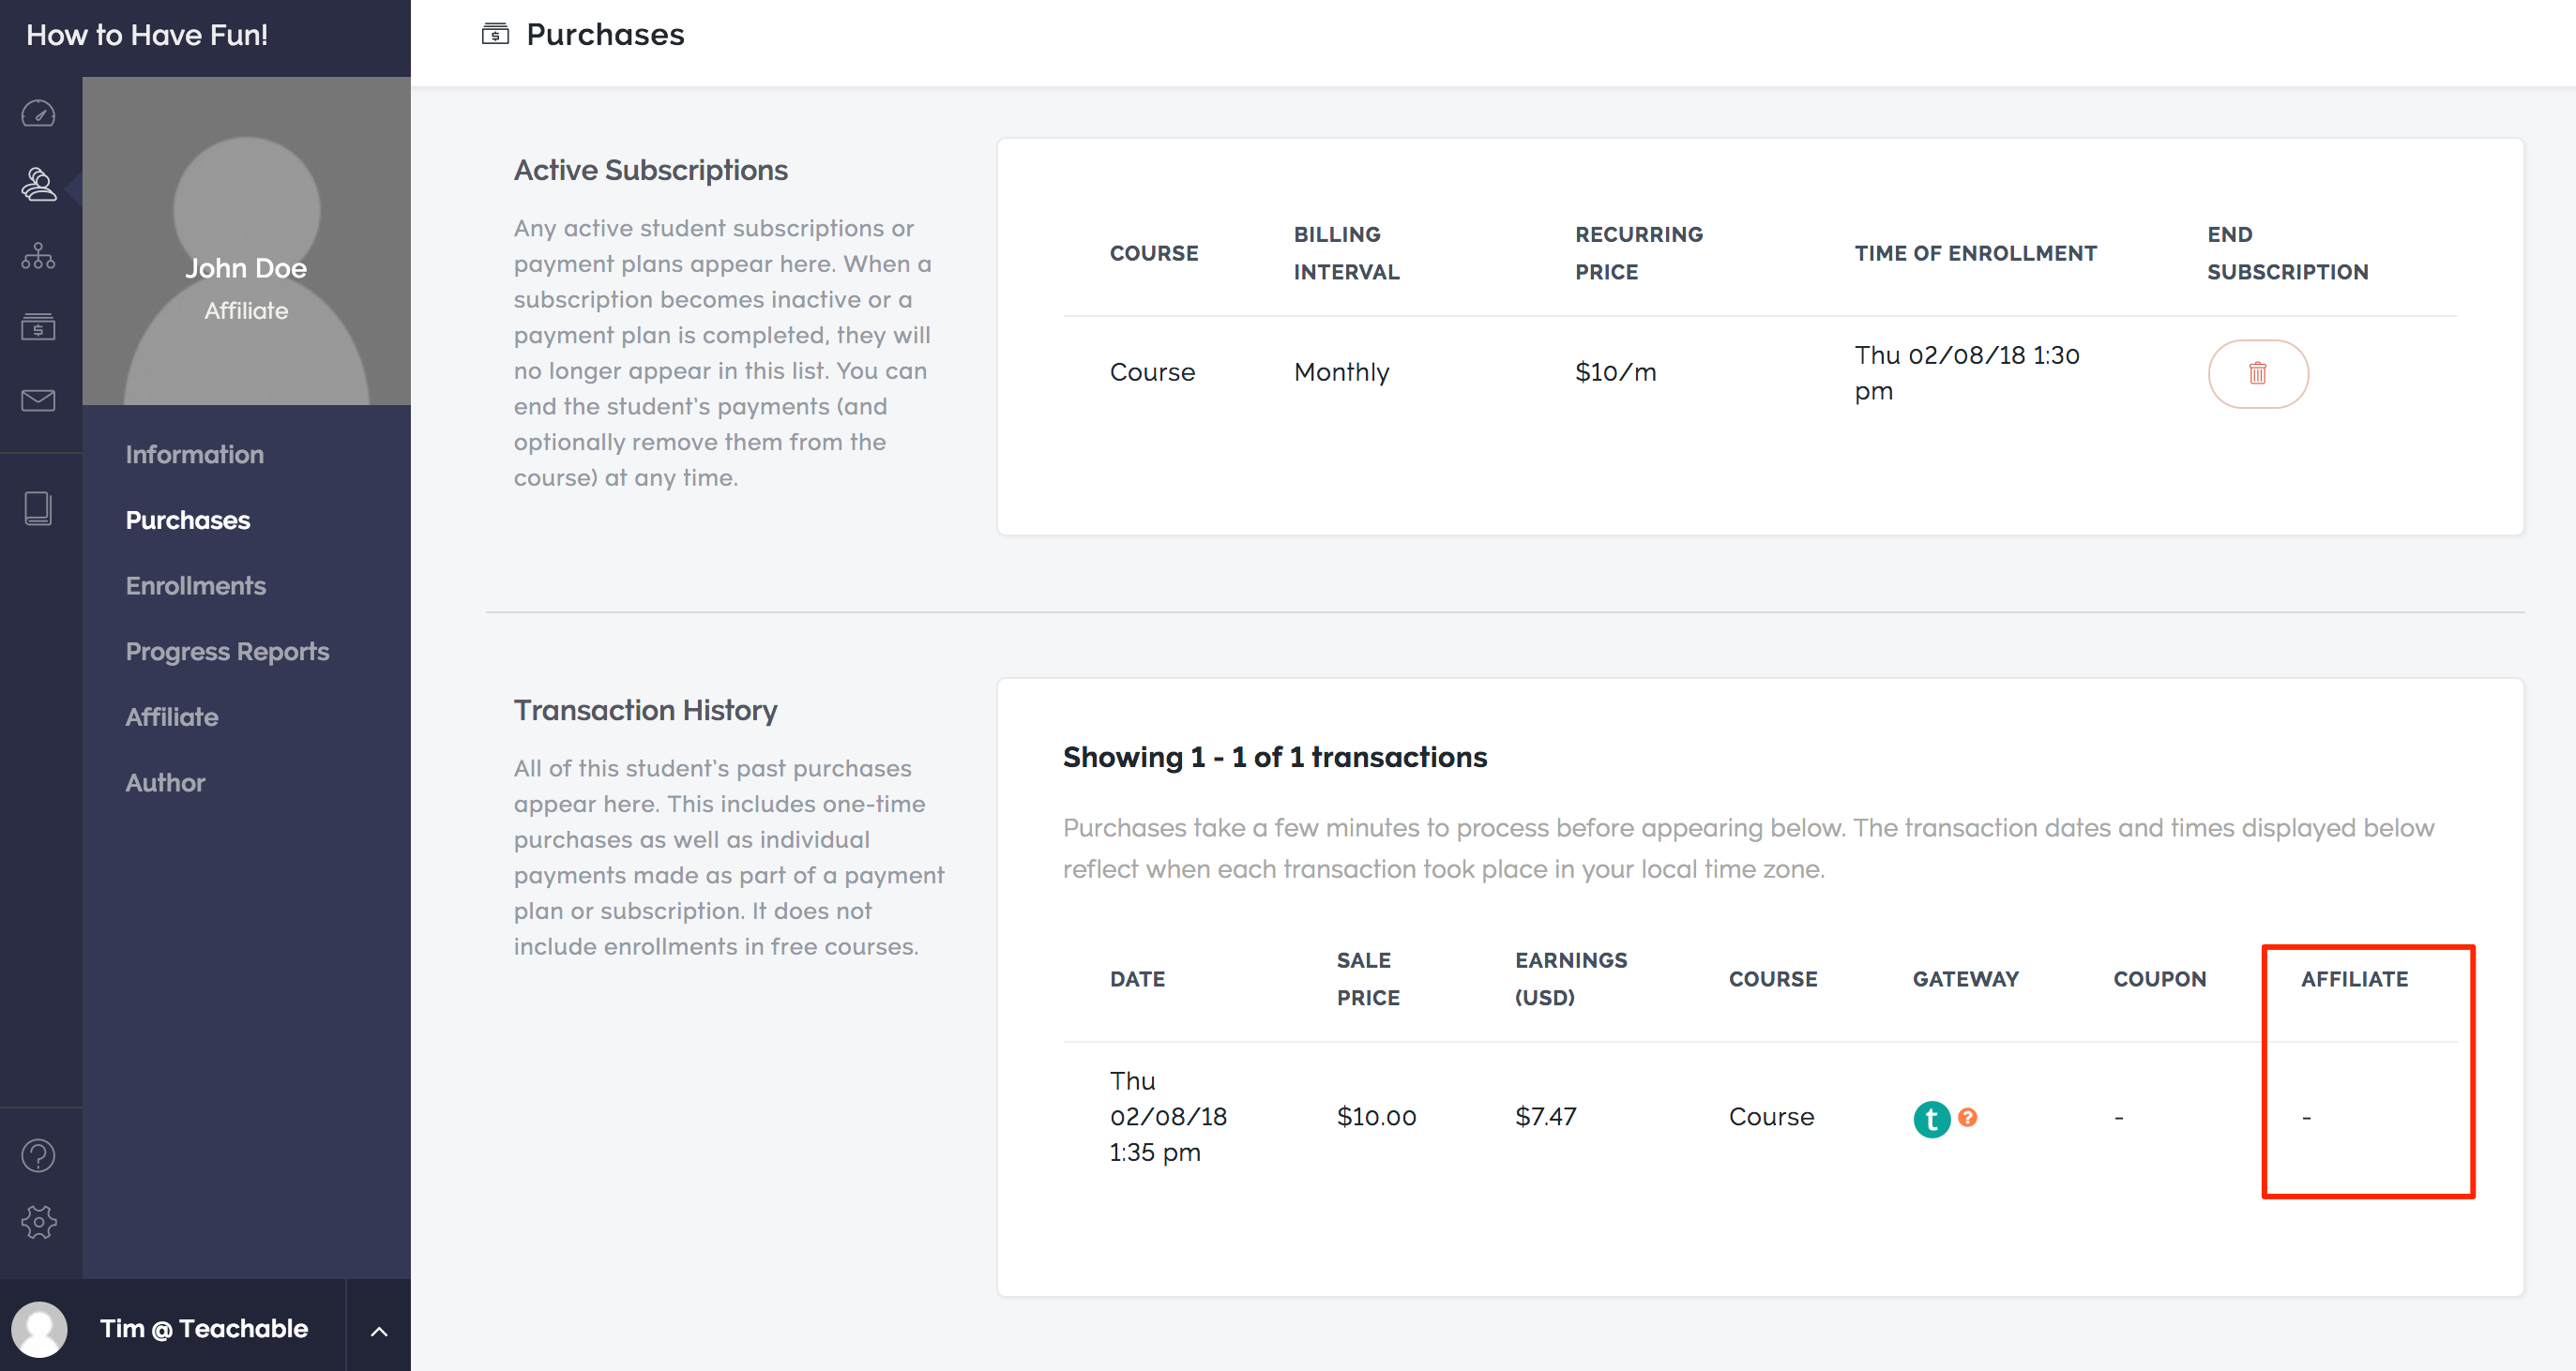Open the Help question mark icon
2576x1371 pixels.
[38, 1155]
